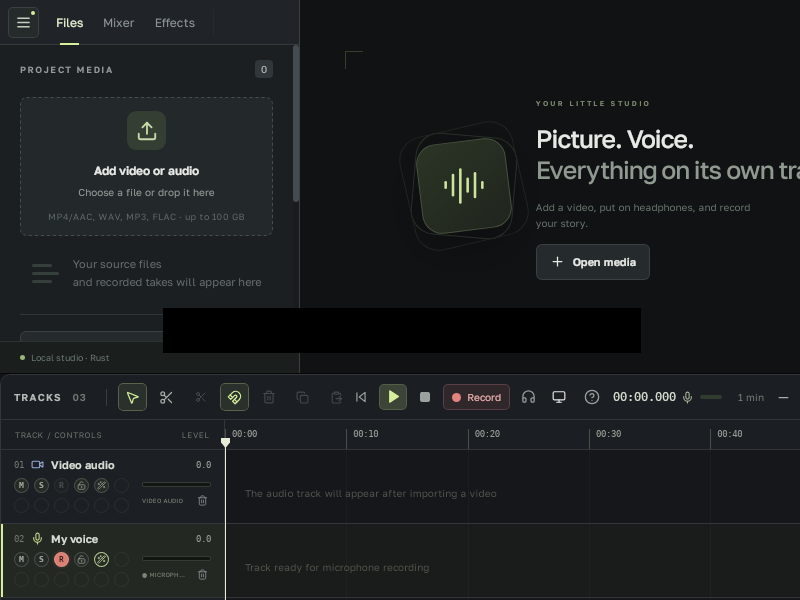Zoom out timeline with minus icon
The image size is (800, 600).
[784, 397]
